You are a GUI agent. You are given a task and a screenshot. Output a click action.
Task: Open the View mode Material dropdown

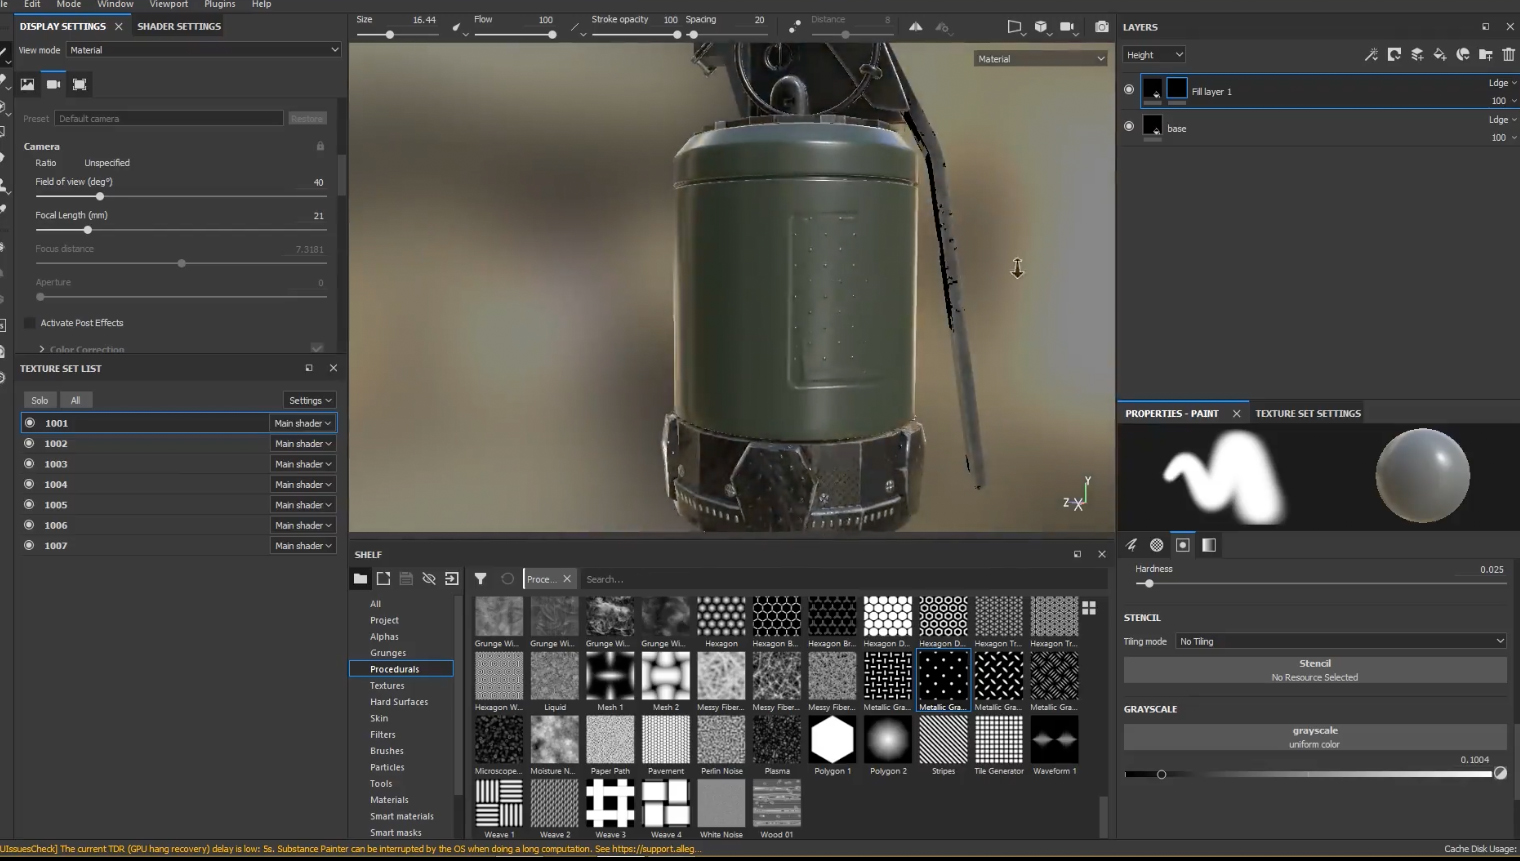(x=204, y=50)
